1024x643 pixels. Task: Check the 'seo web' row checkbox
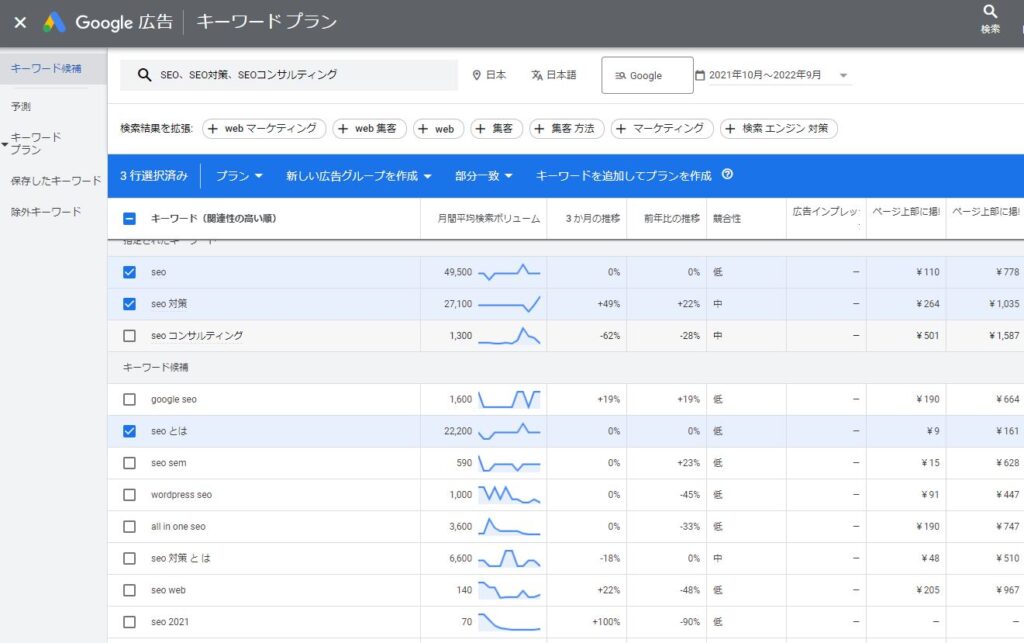[129, 590]
